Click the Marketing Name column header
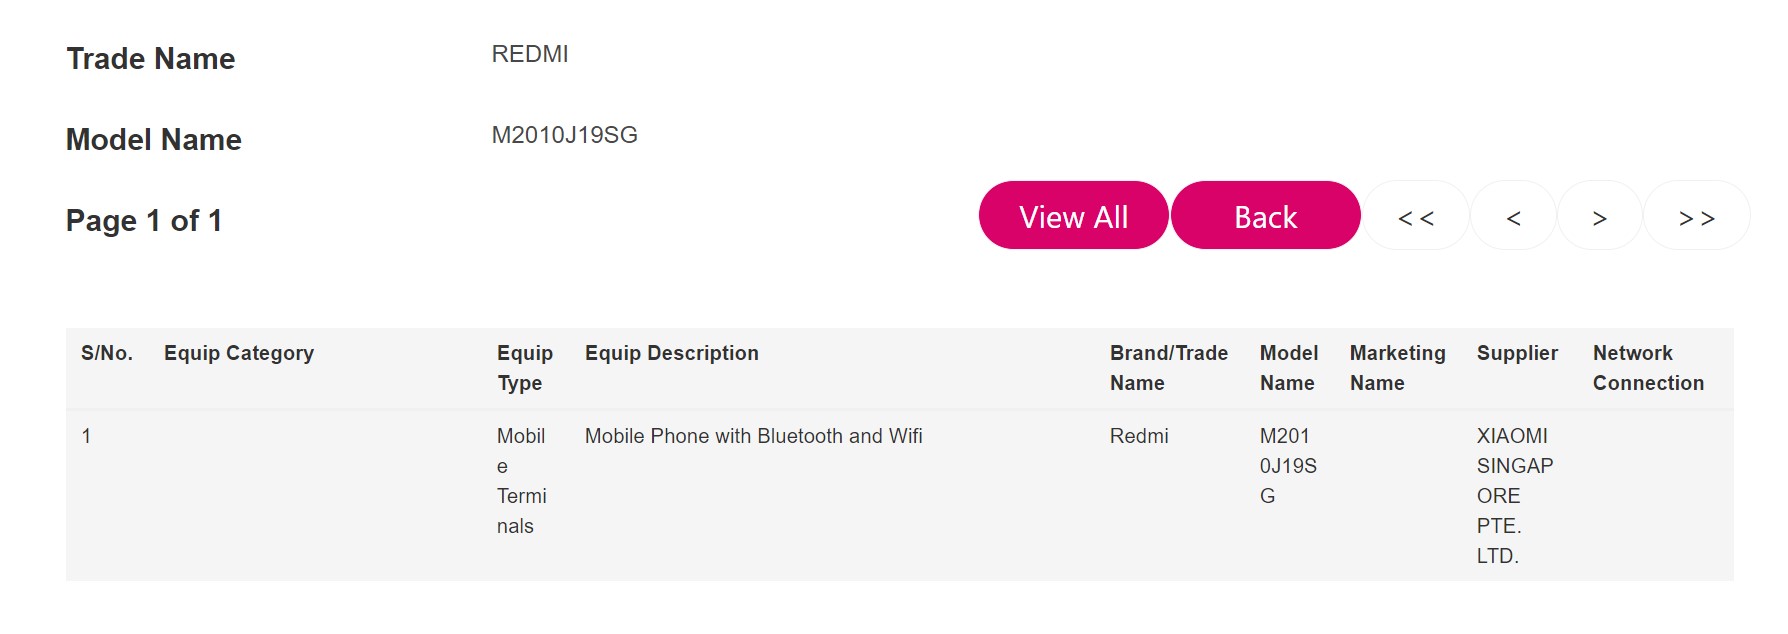Screen dimensions: 1788x634 tap(1396, 368)
